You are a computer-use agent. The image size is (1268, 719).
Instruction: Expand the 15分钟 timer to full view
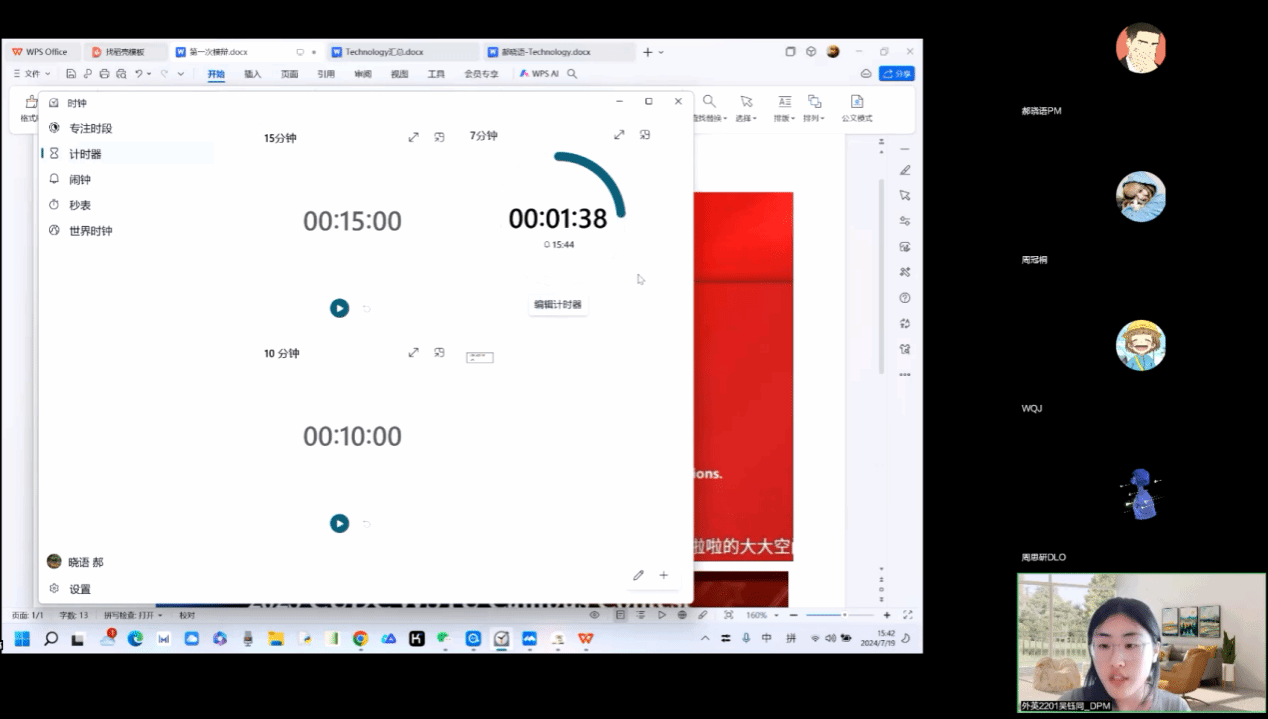click(413, 137)
